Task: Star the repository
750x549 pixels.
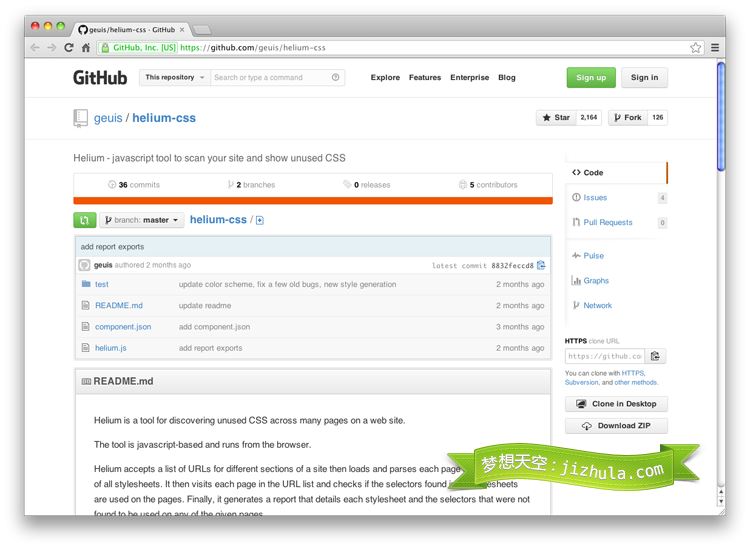Action: [x=556, y=118]
